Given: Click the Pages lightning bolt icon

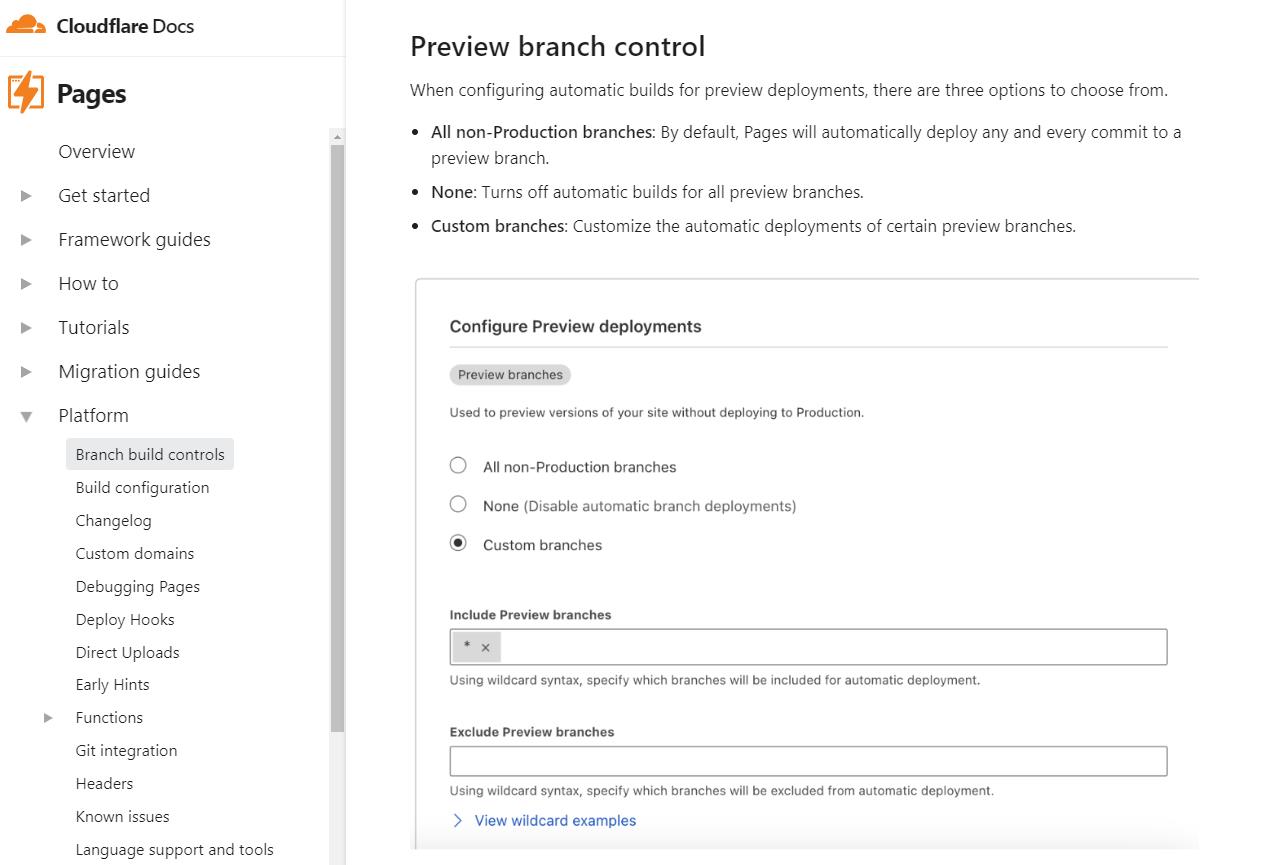Looking at the screenshot, I should point(24,92).
